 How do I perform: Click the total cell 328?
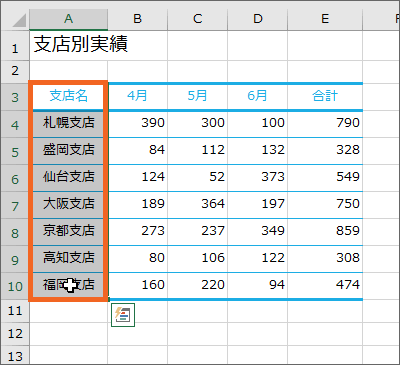pyautogui.click(x=325, y=151)
